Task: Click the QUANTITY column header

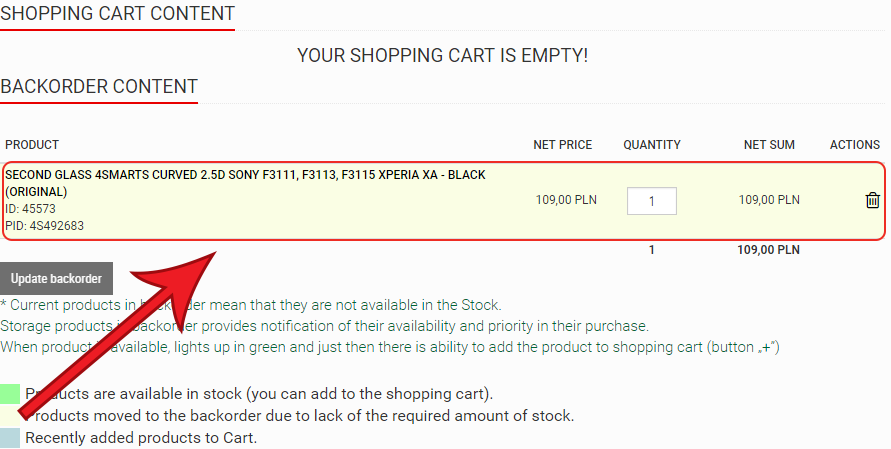Action: [x=652, y=145]
